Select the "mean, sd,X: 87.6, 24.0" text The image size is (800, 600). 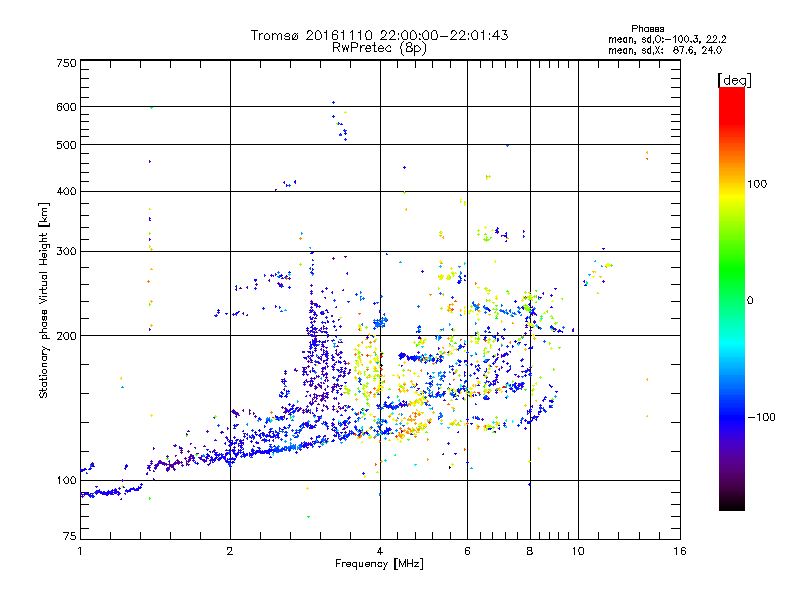tap(665, 50)
